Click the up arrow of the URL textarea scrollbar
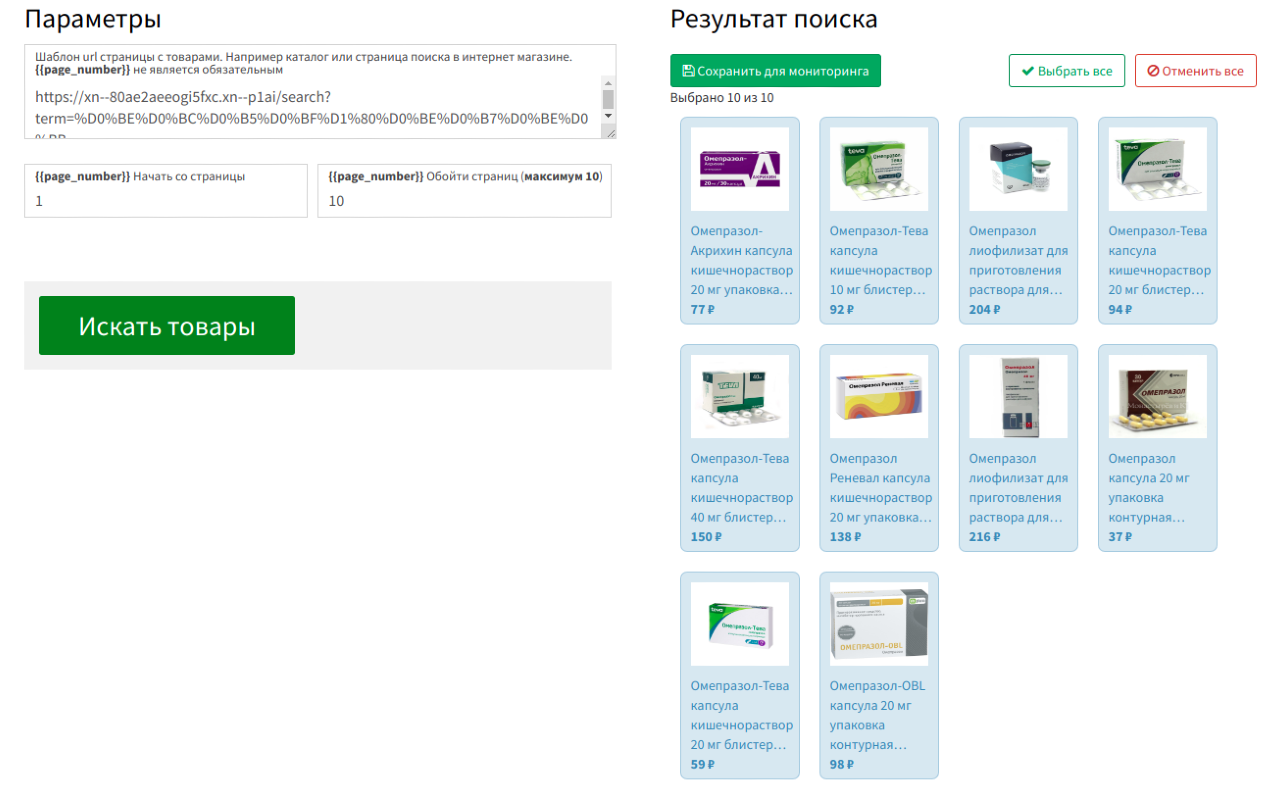The height and width of the screenshot is (800, 1280). pyautogui.click(x=608, y=82)
